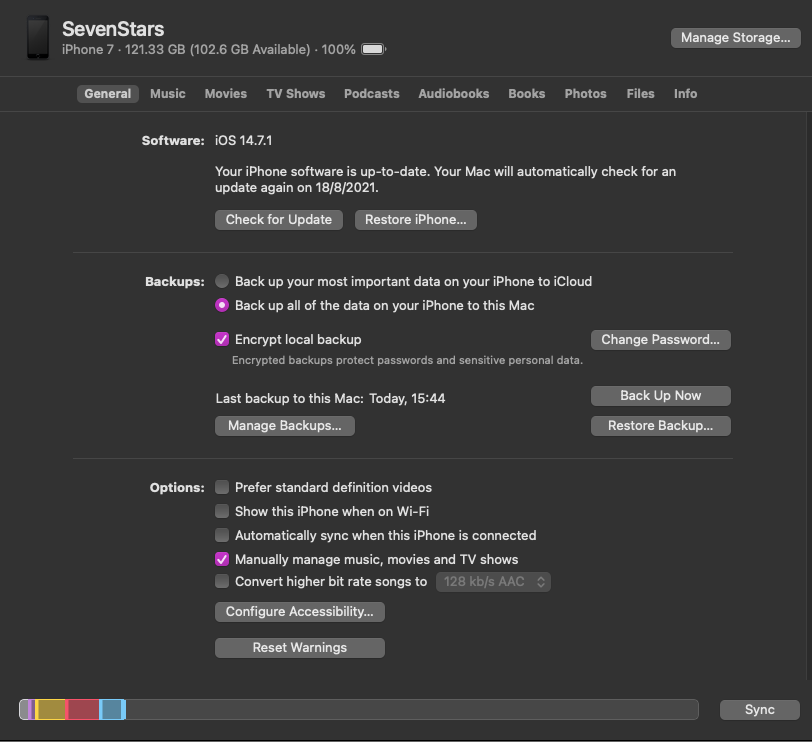Open Manage Backups dialog
This screenshot has width=812, height=742.
[x=285, y=426]
